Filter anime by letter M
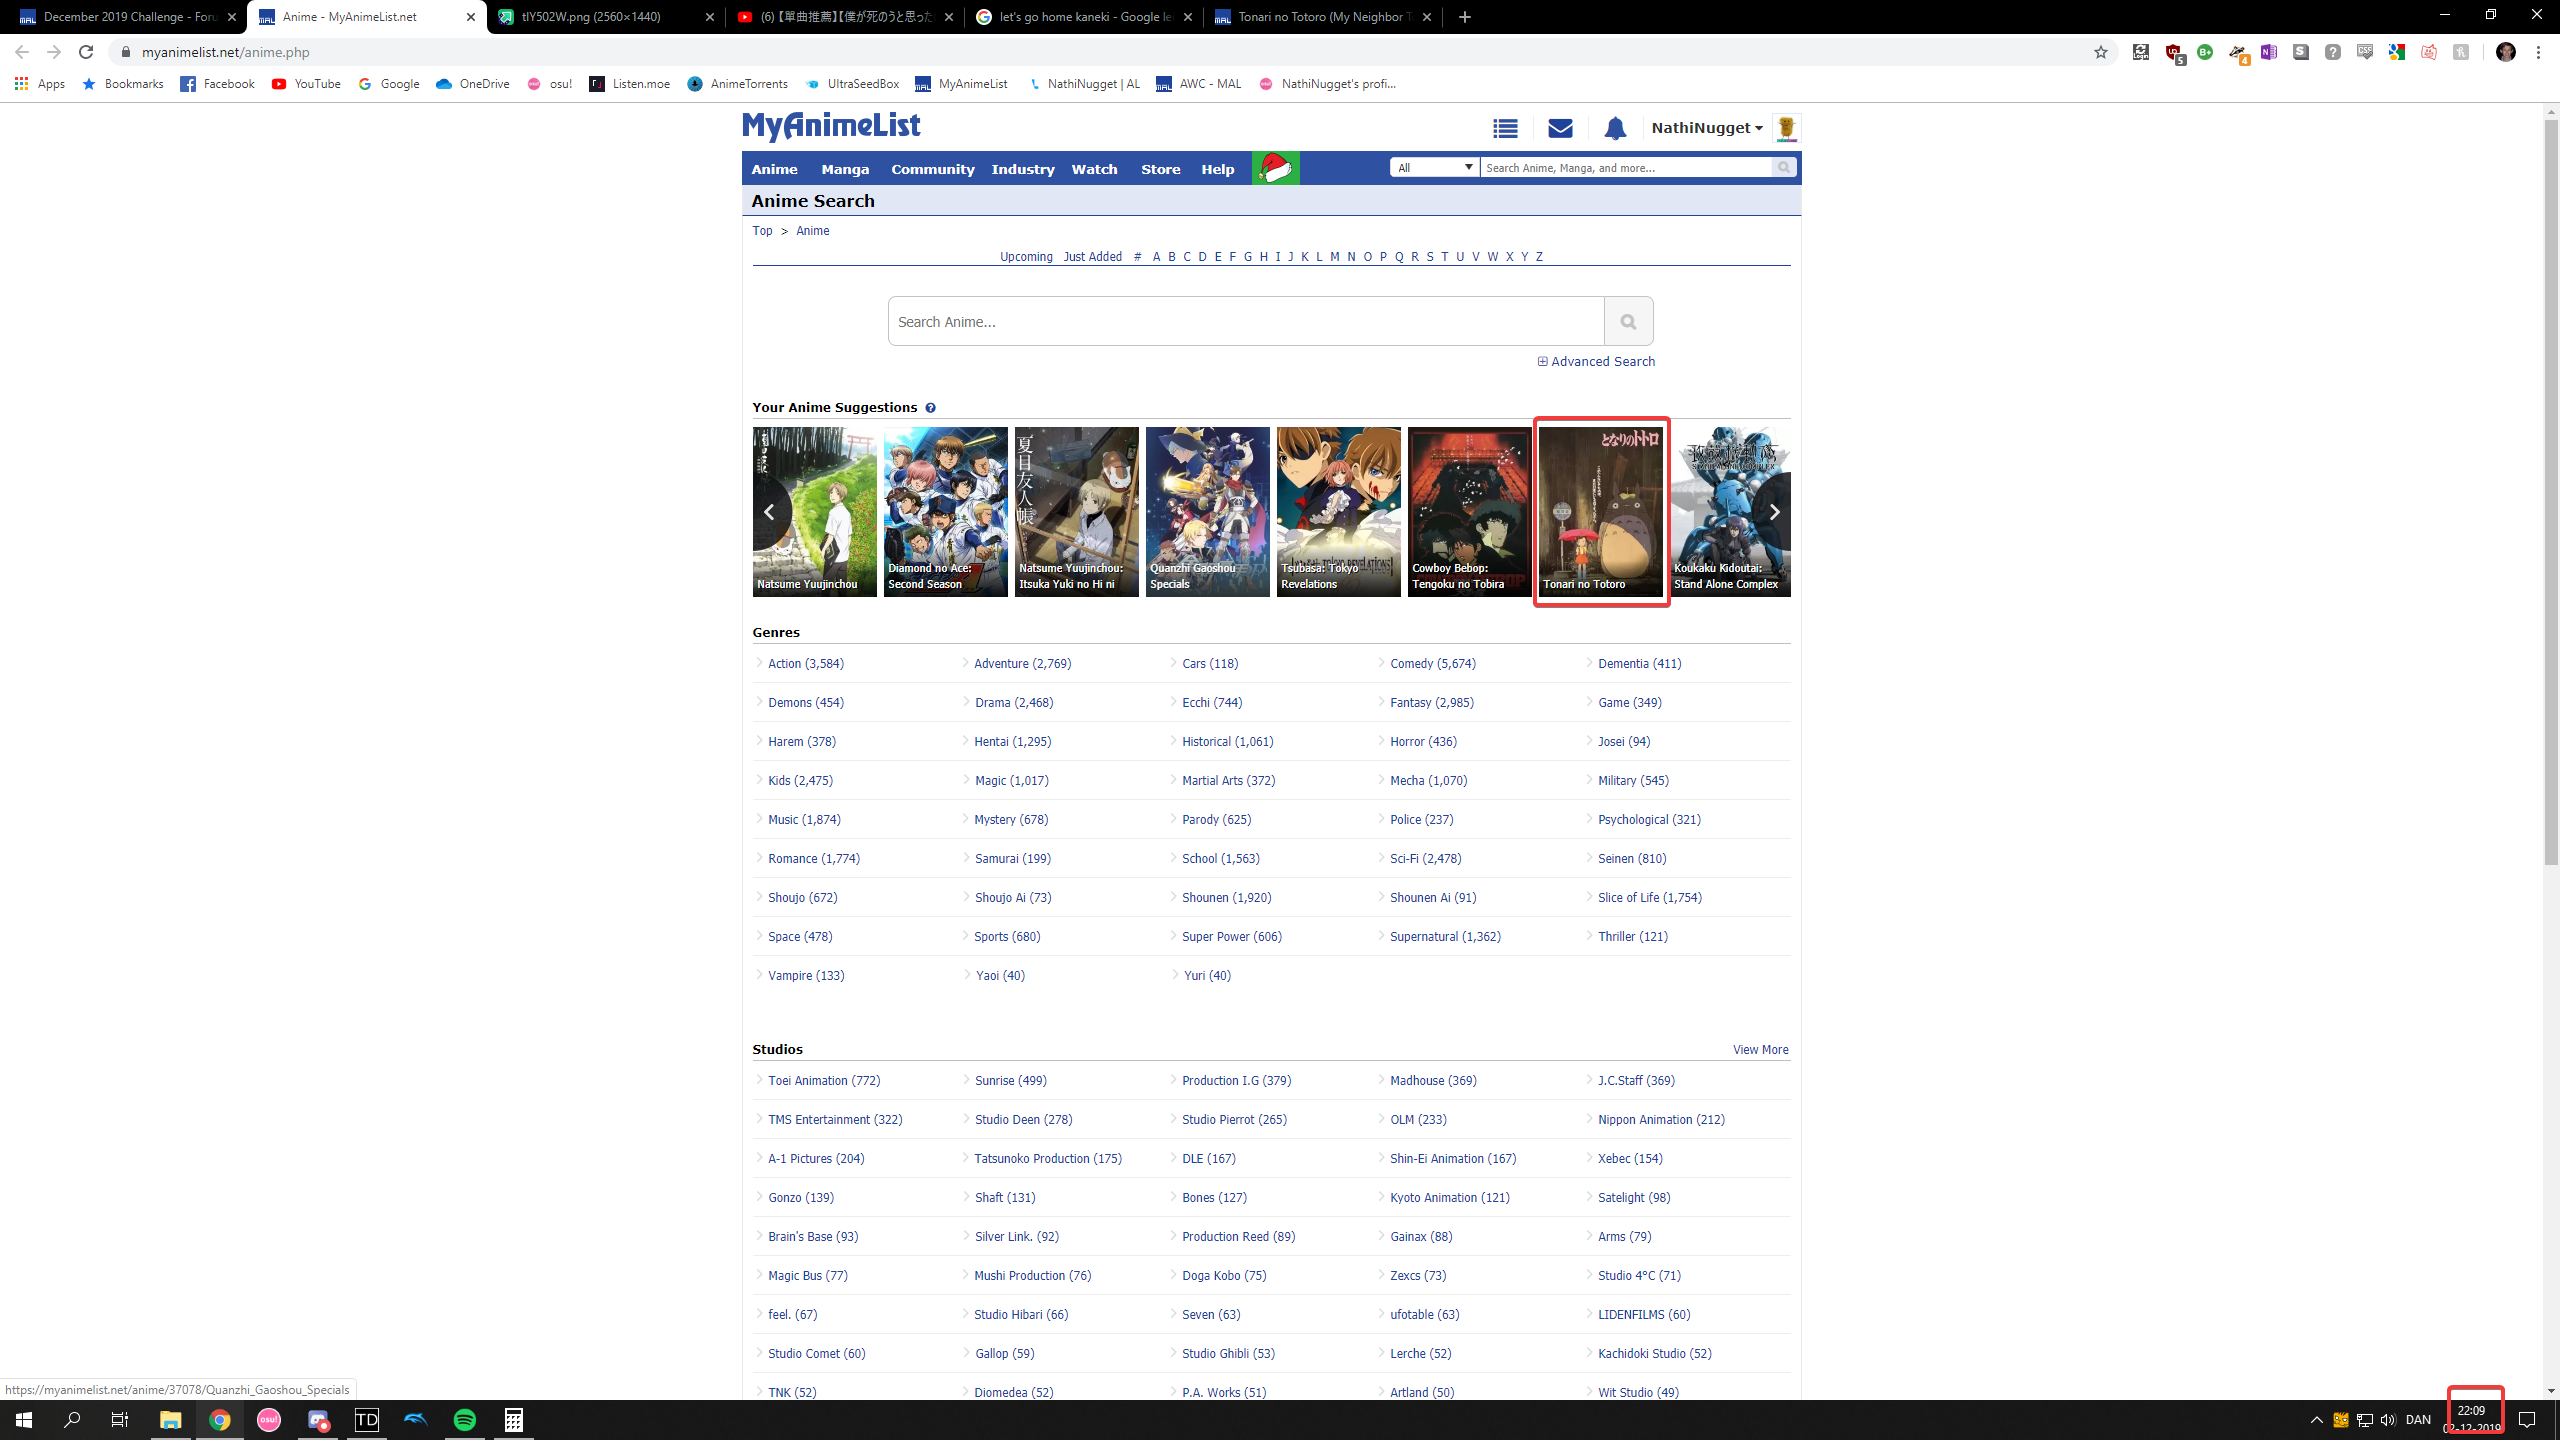2560x1440 pixels. (x=1334, y=257)
